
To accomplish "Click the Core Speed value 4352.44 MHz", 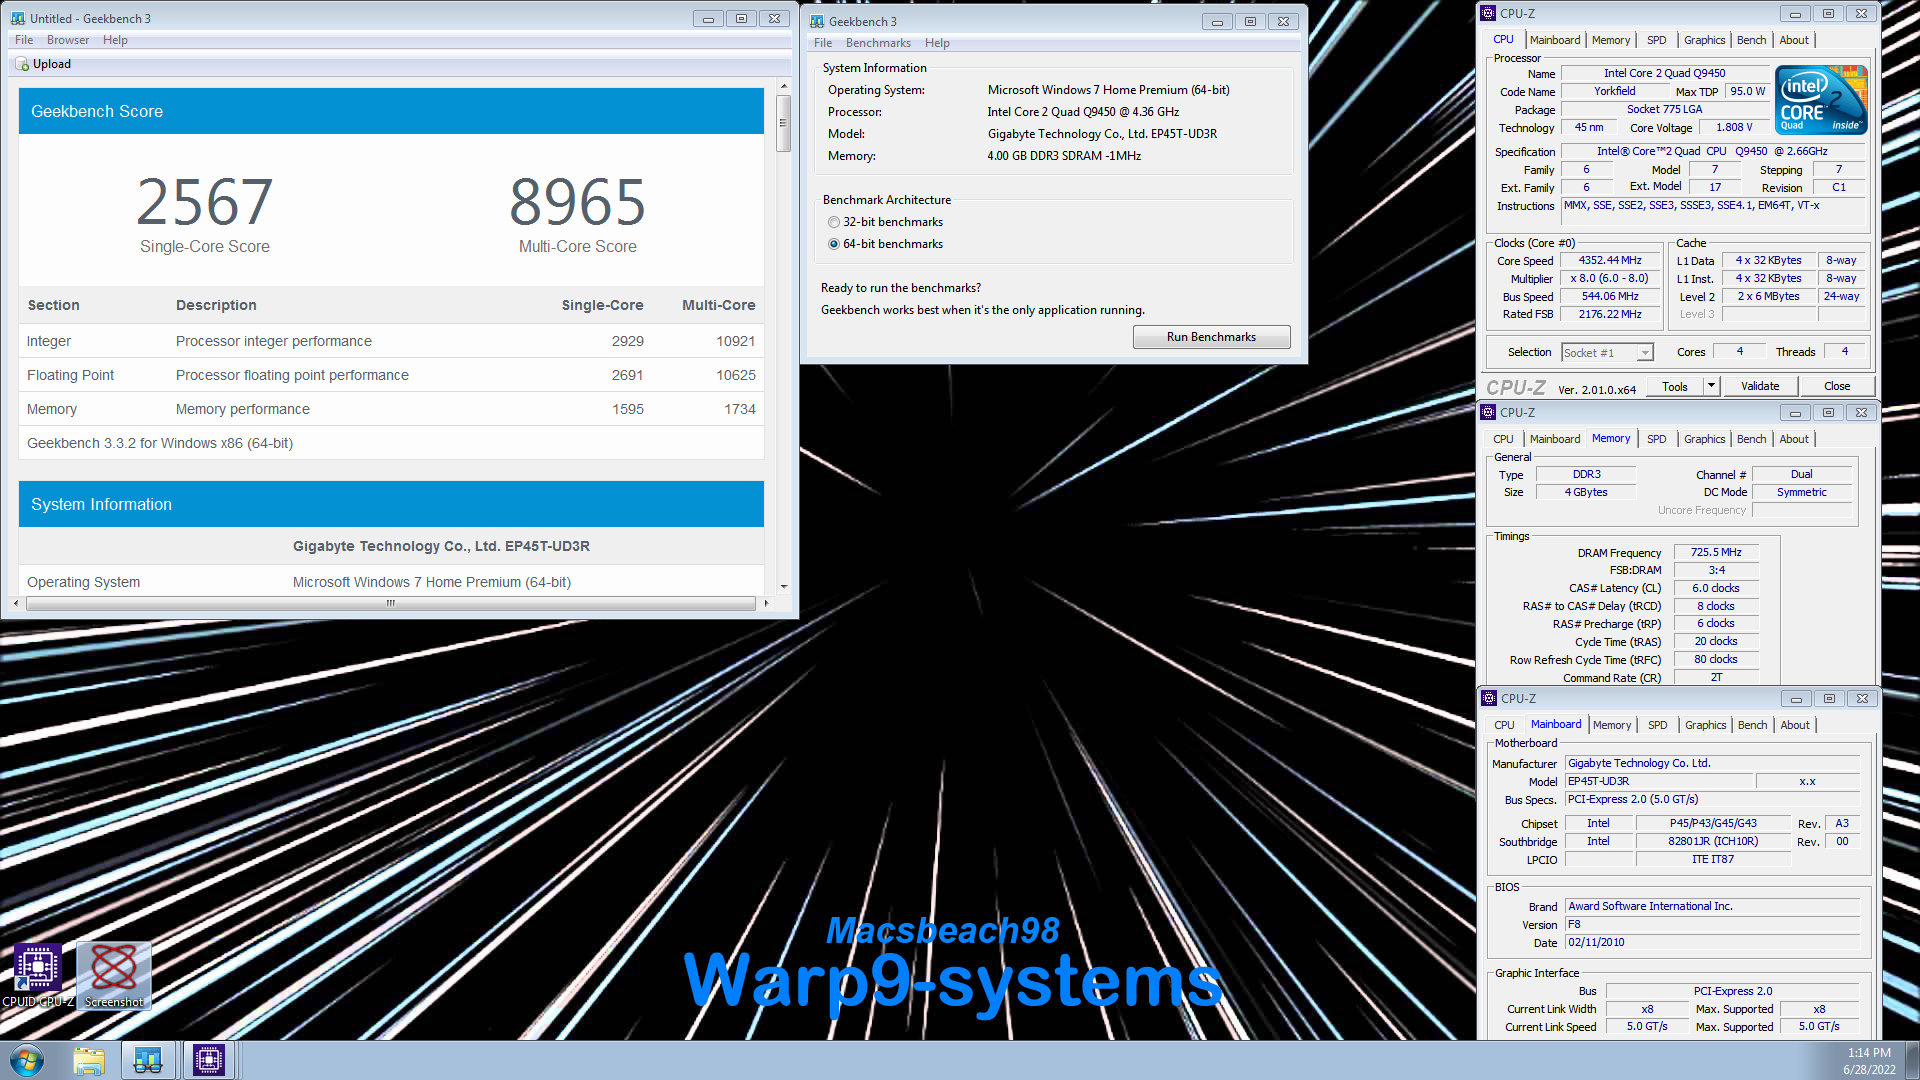I will pyautogui.click(x=1610, y=260).
